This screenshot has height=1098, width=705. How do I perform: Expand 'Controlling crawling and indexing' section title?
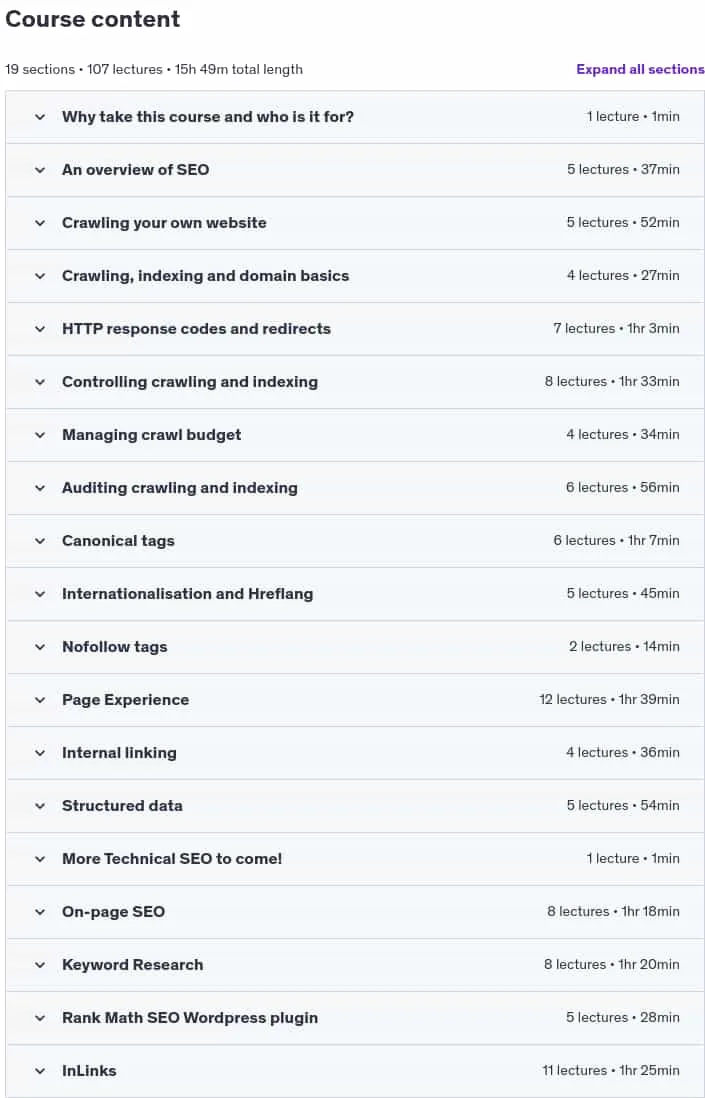(x=190, y=382)
